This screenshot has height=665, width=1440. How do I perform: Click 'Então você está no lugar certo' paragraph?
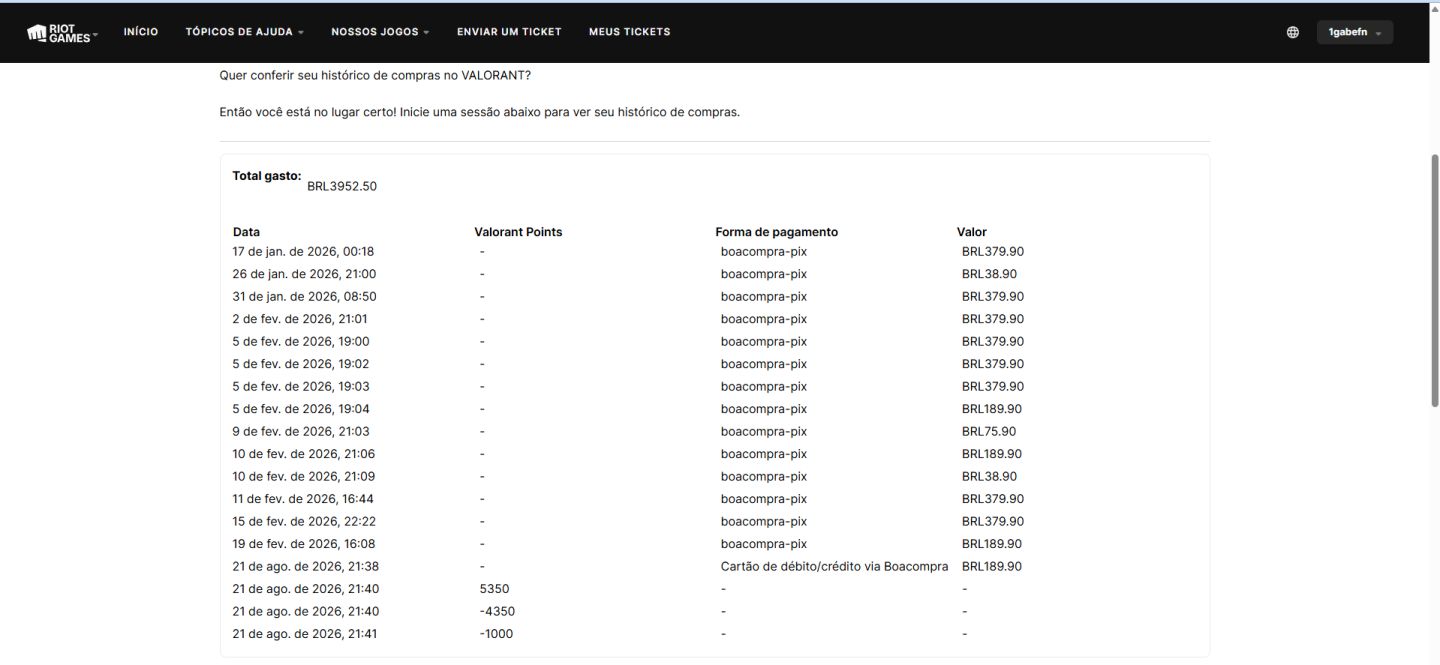[x=480, y=112]
